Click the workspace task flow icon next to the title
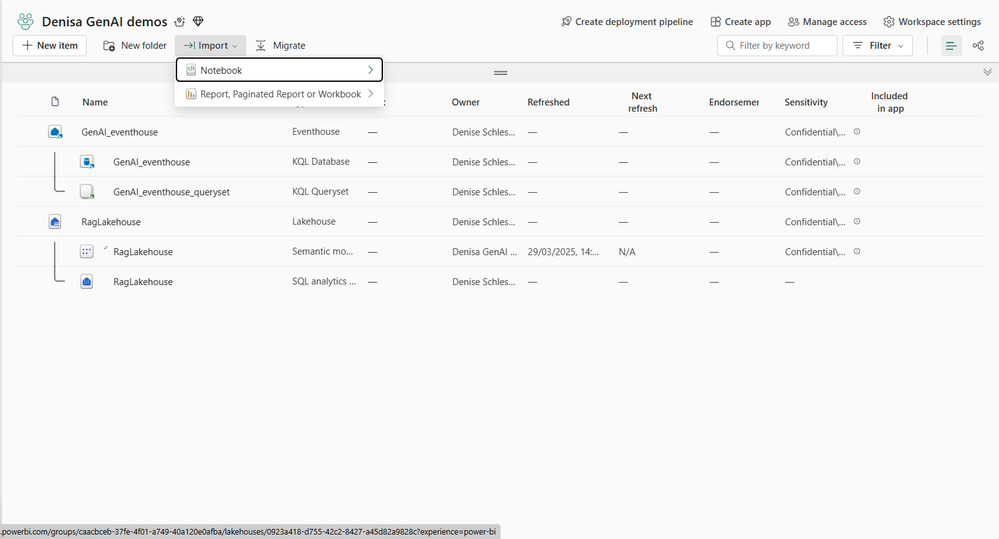999x539 pixels. [180, 22]
